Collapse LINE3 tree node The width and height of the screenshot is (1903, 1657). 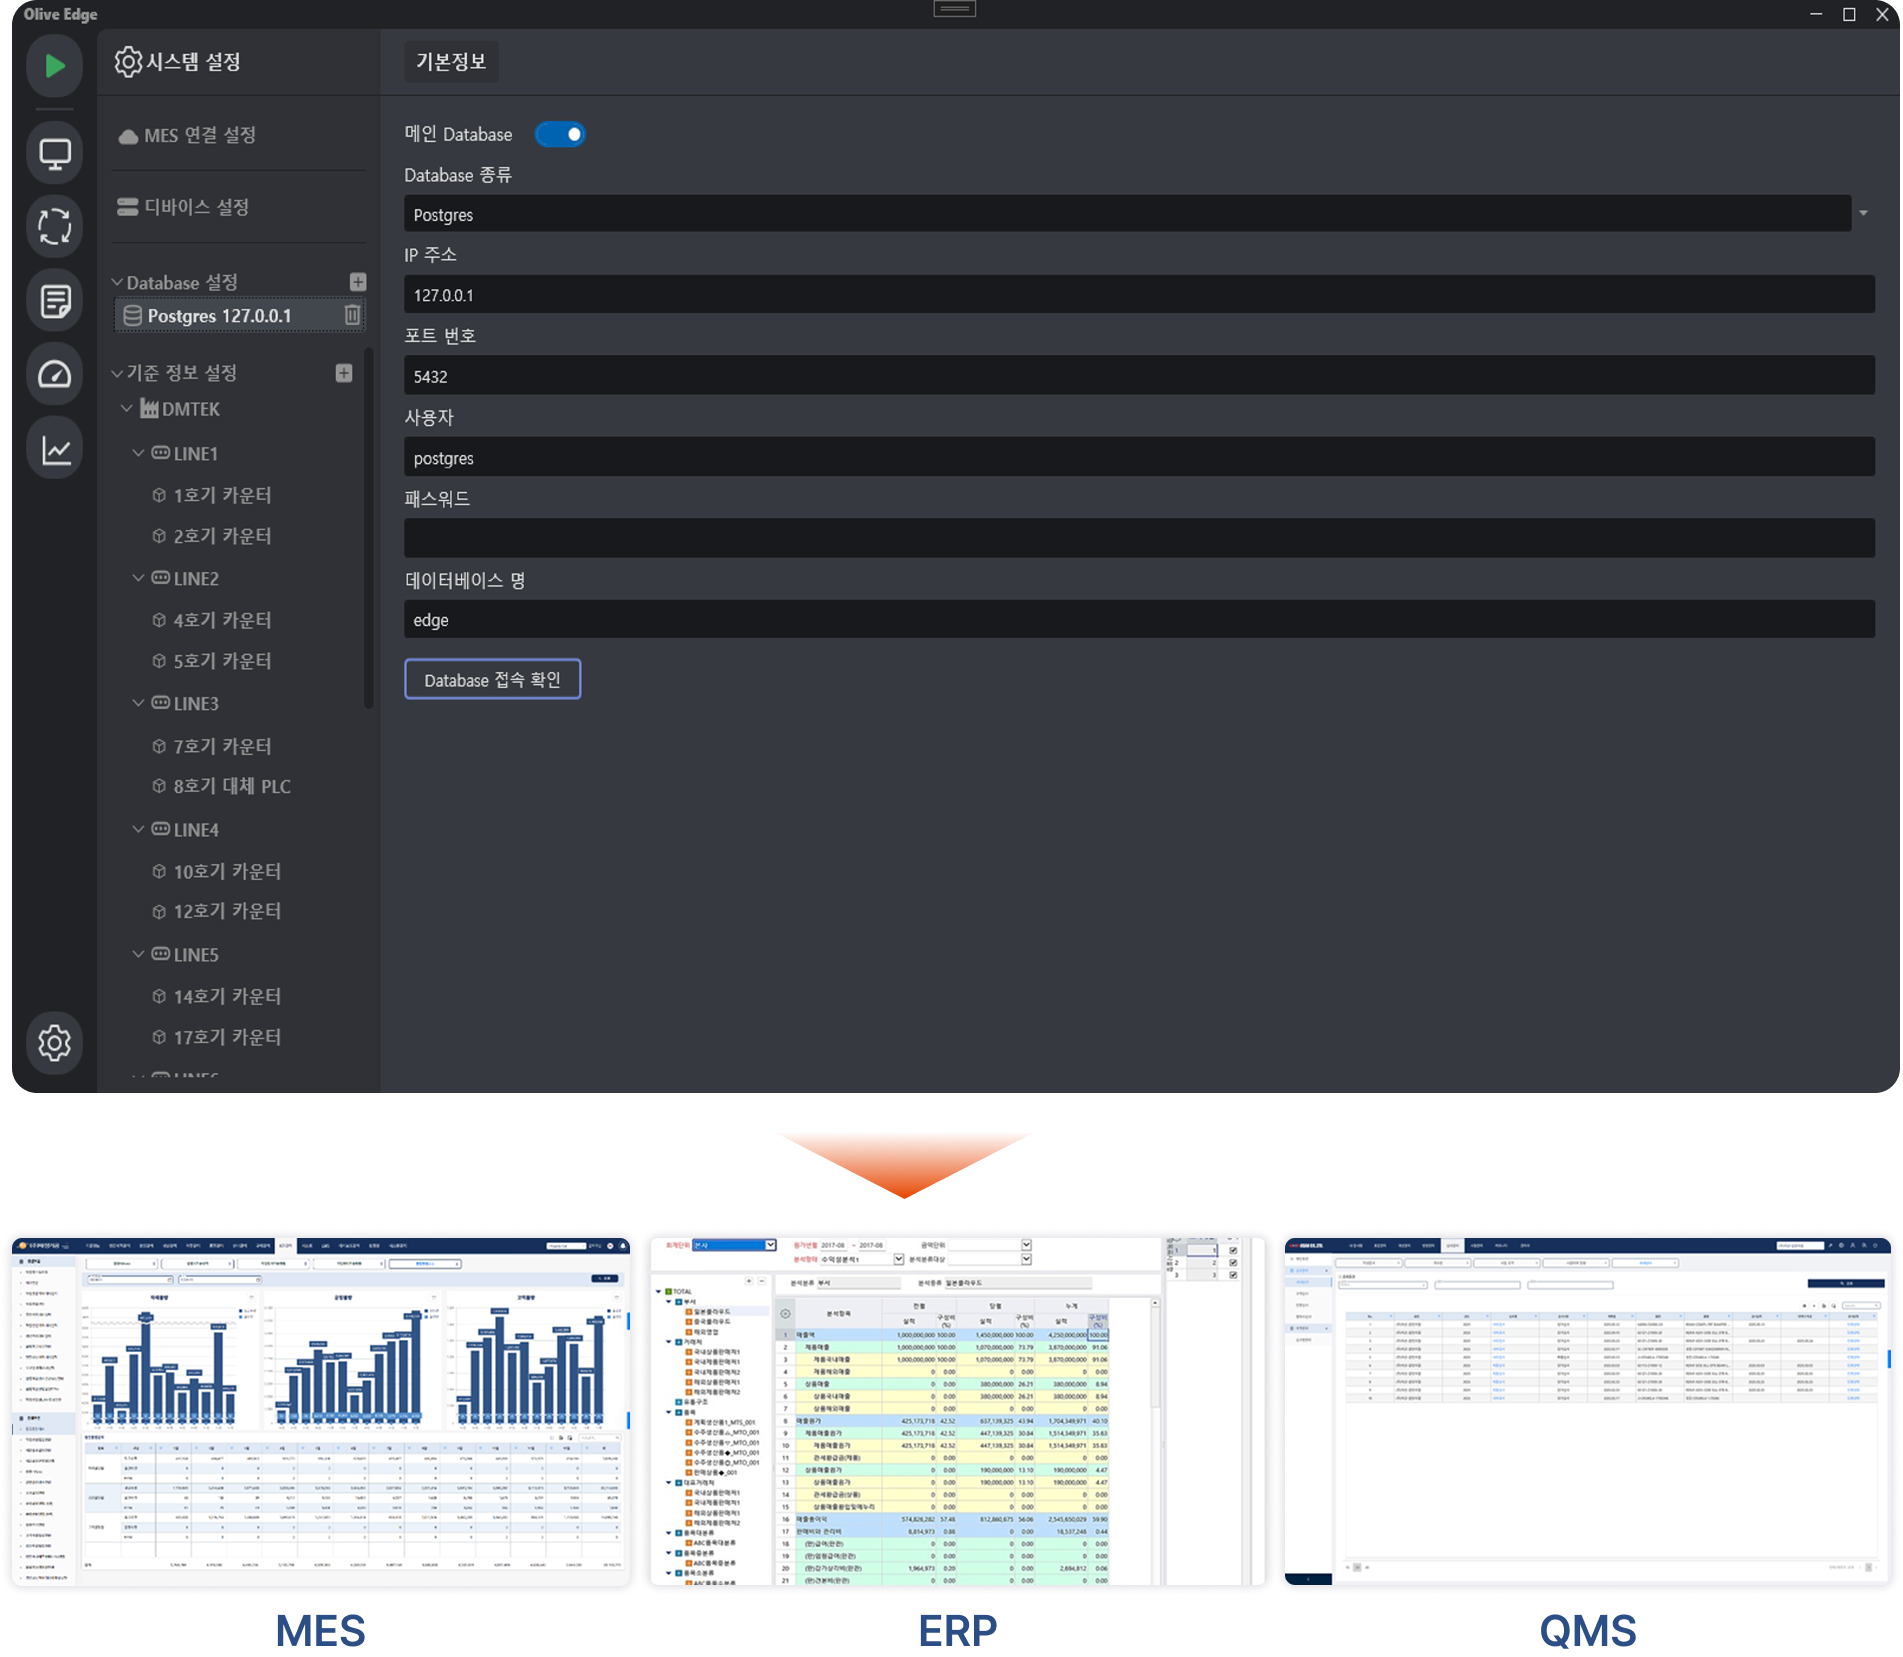click(138, 703)
